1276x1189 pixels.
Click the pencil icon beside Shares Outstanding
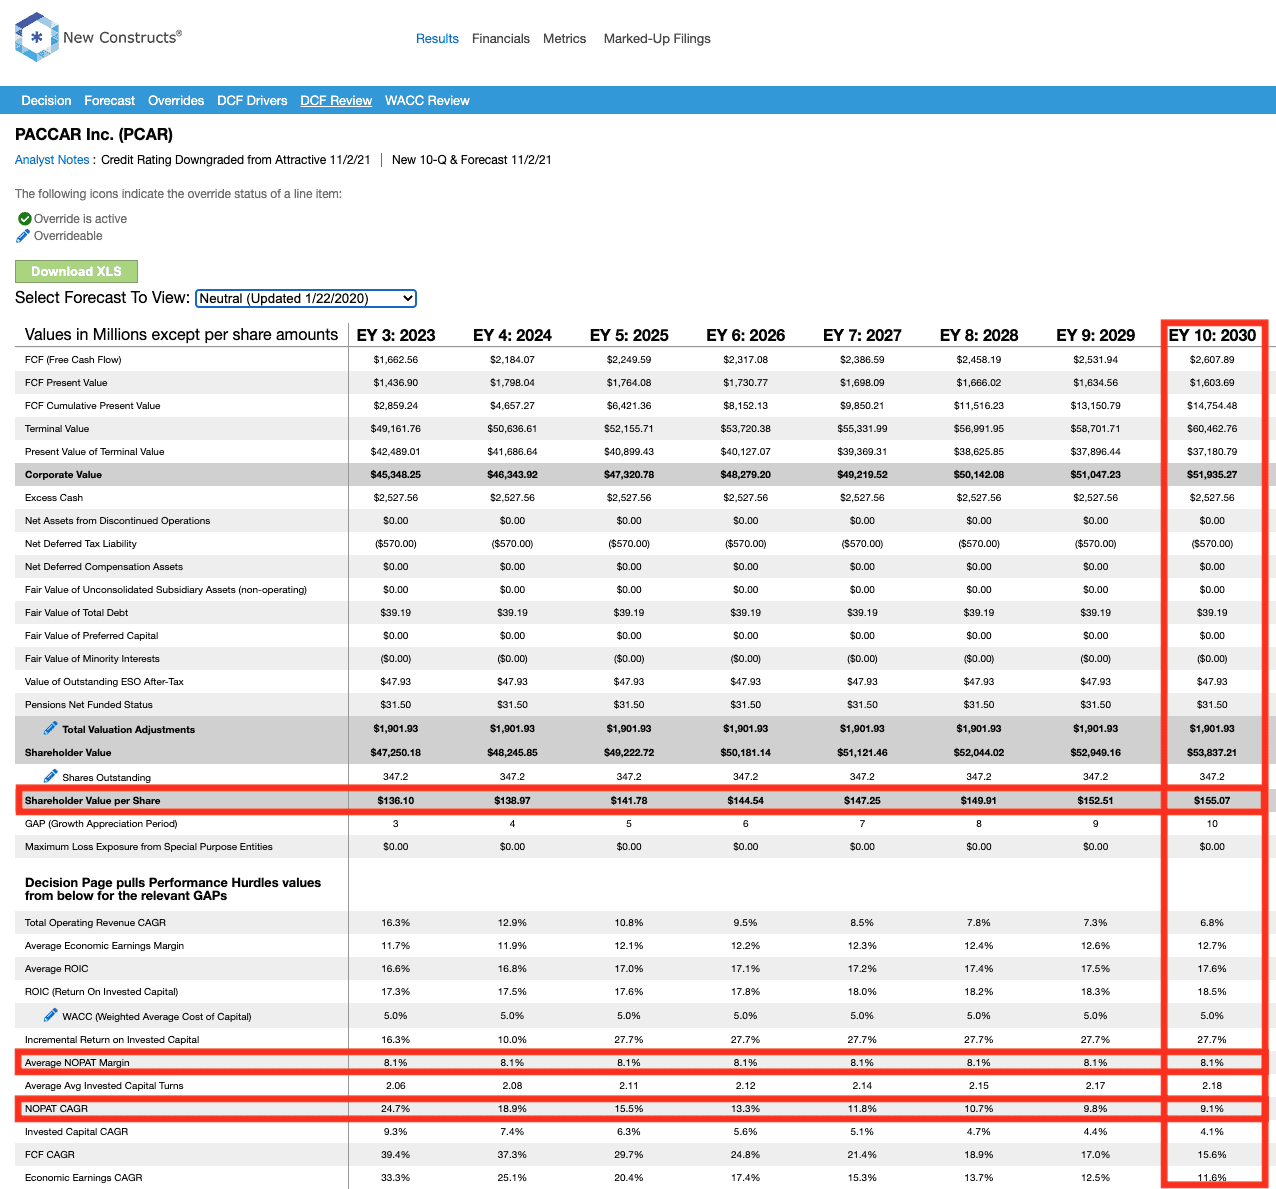[50, 776]
